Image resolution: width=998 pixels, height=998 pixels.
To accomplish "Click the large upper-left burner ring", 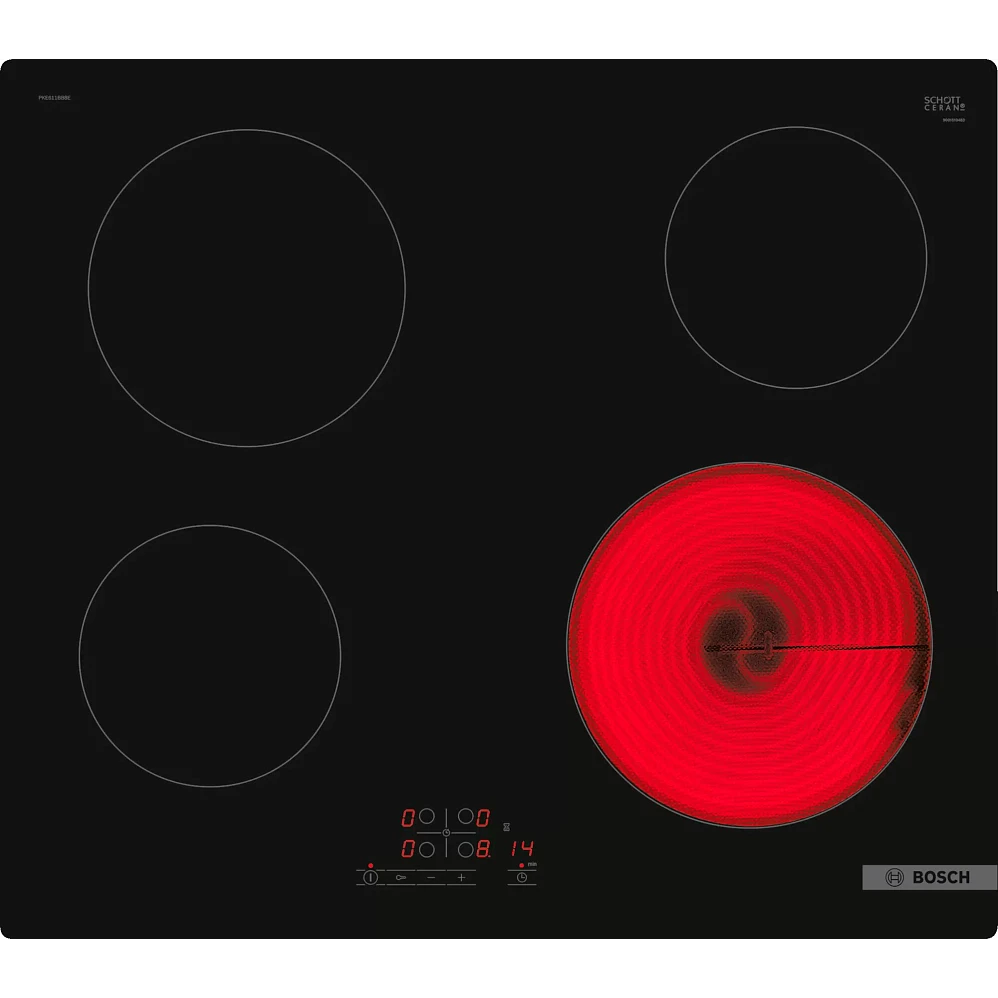I will 246,288.
